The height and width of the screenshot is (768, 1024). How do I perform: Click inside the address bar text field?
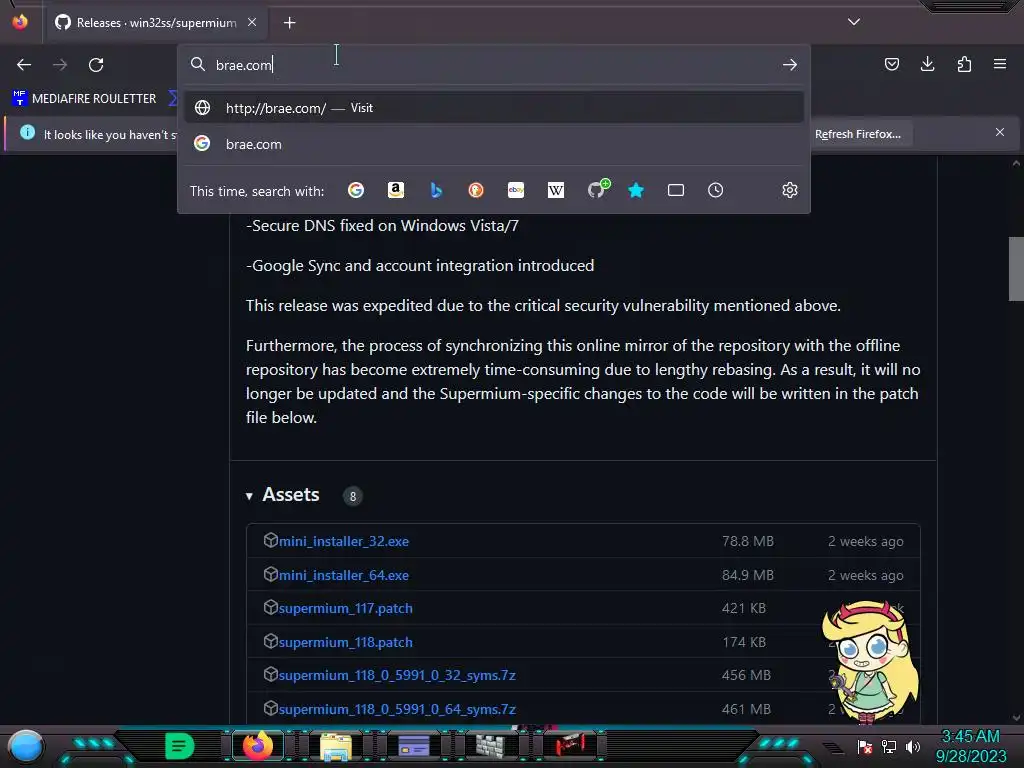pyautogui.click(x=494, y=65)
